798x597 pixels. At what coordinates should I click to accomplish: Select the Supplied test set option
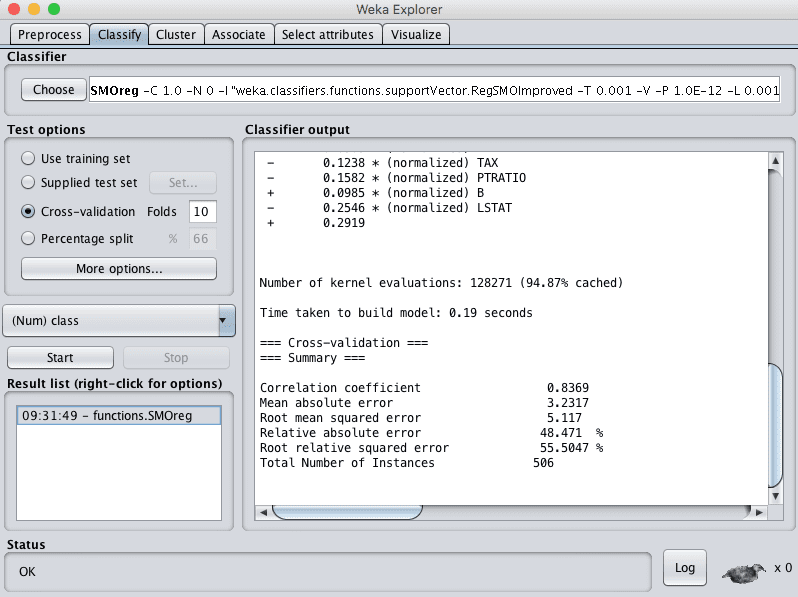tap(28, 182)
